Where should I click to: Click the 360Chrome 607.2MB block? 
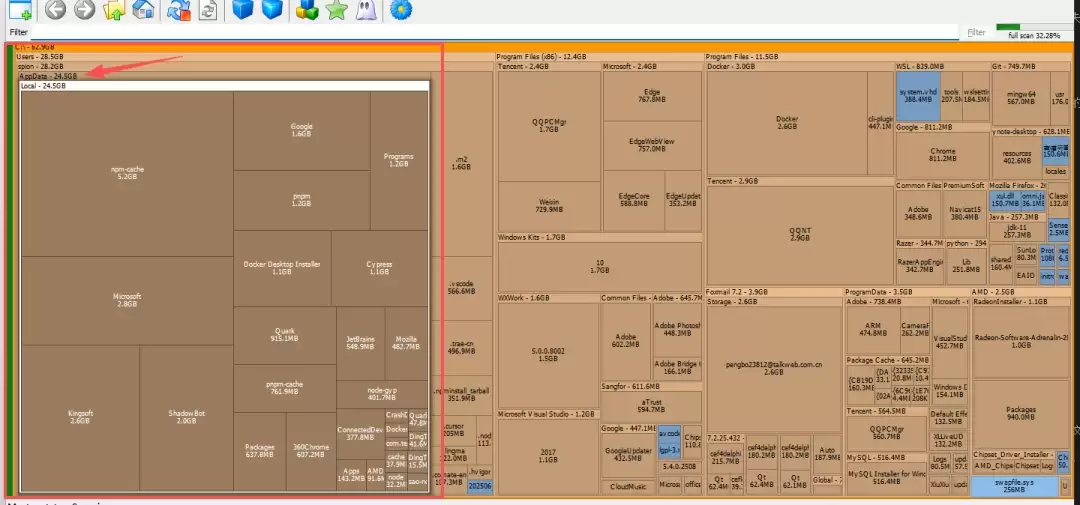(x=311, y=451)
